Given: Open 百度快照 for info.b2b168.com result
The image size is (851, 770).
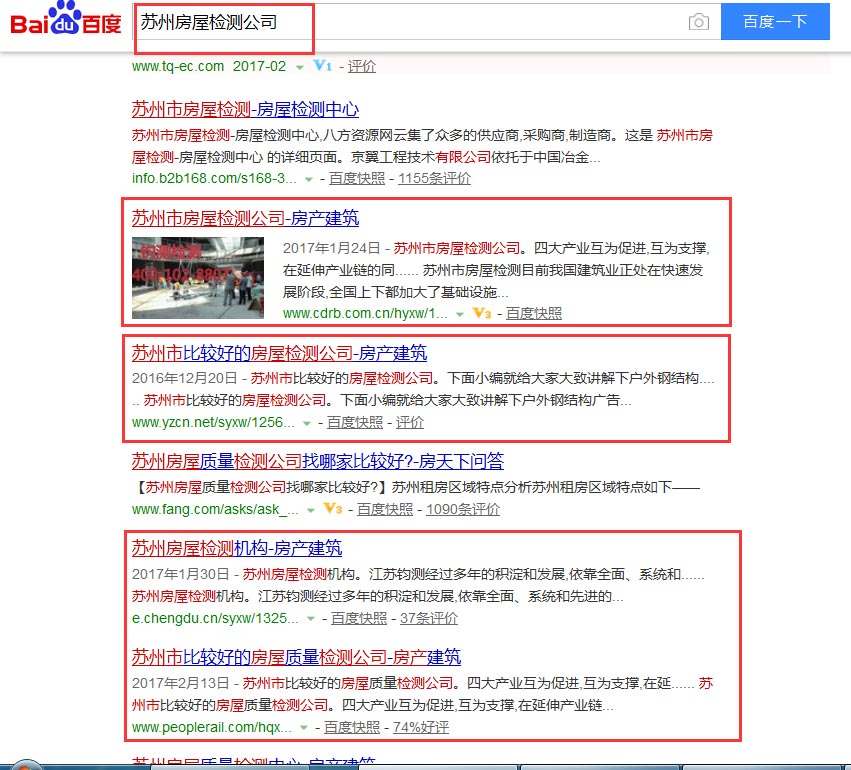Looking at the screenshot, I should tap(357, 178).
